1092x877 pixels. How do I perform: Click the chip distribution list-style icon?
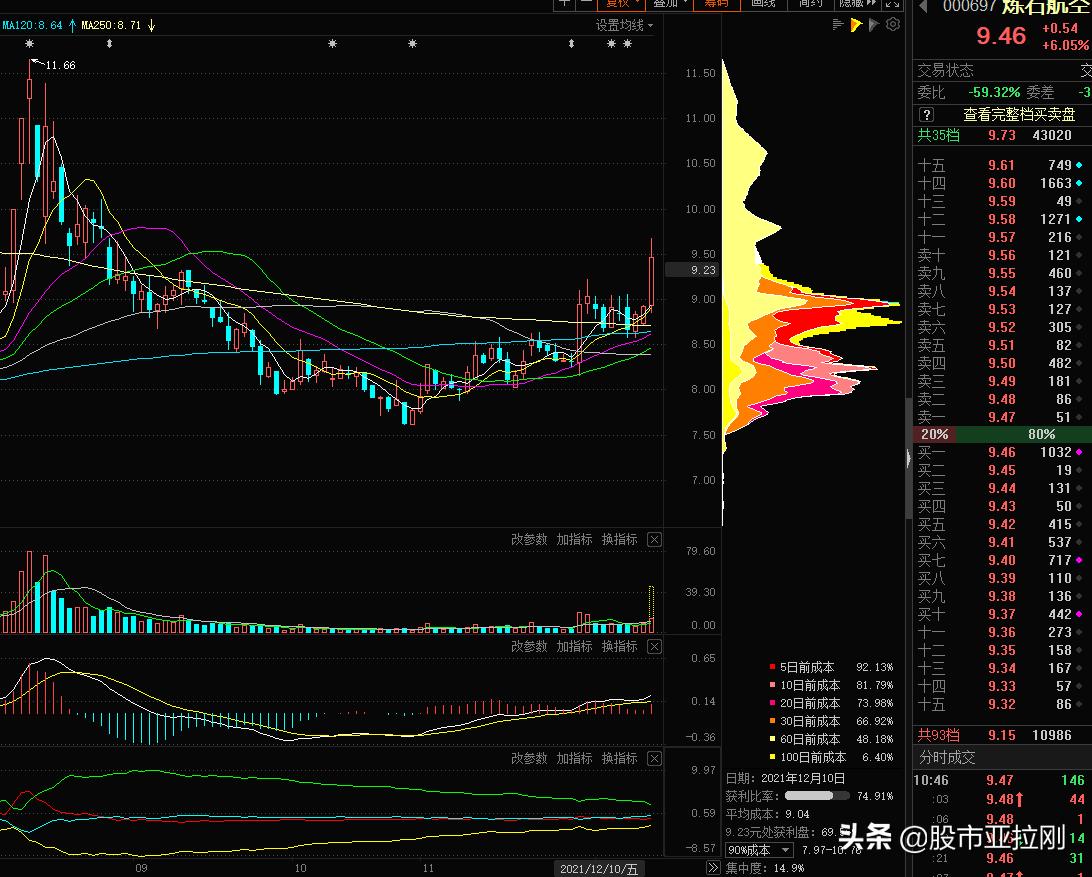pos(838,26)
